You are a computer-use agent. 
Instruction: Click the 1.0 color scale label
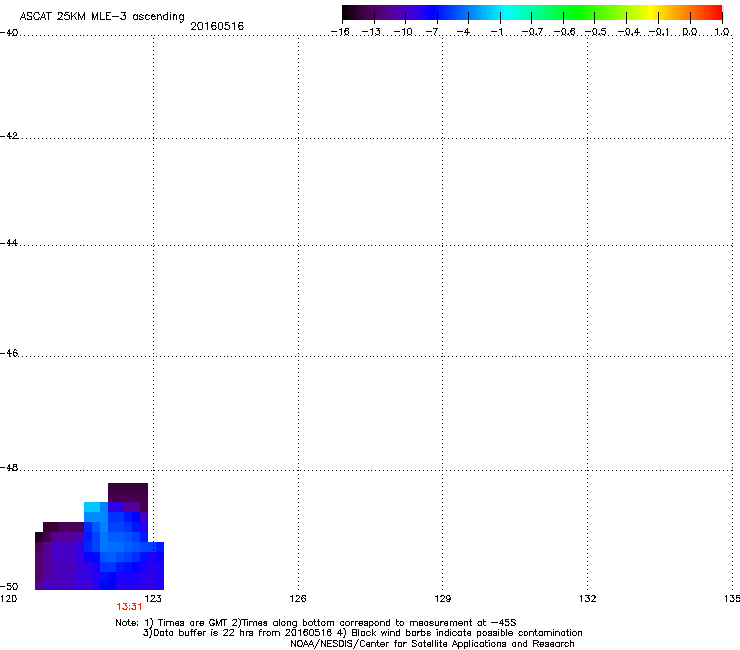(722, 32)
